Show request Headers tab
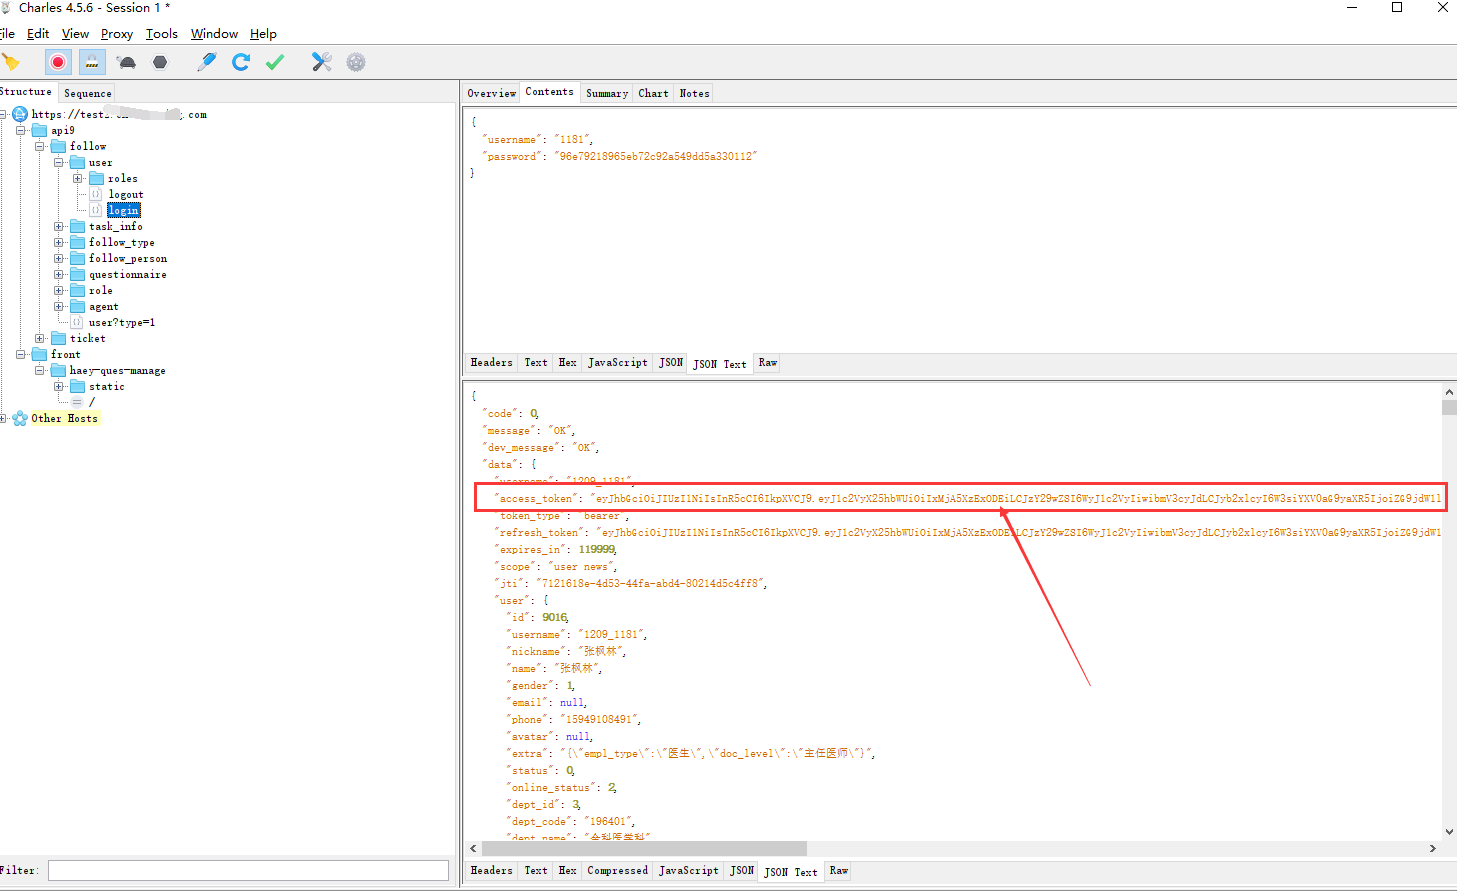The image size is (1457, 891). point(491,363)
